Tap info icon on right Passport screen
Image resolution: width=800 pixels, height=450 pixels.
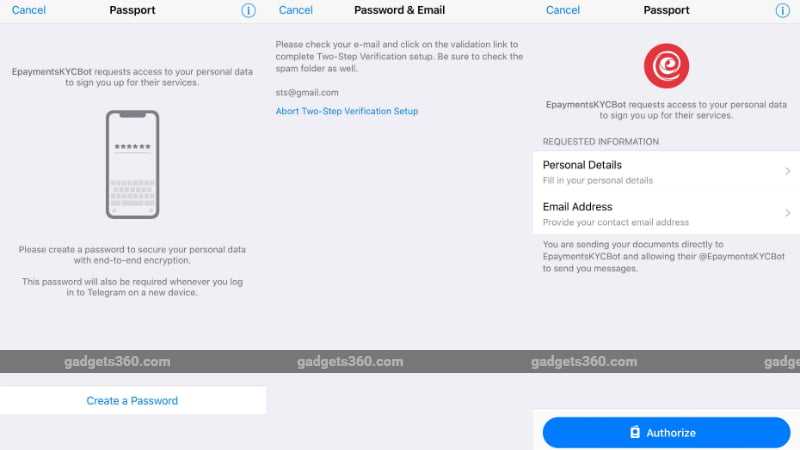tap(782, 10)
